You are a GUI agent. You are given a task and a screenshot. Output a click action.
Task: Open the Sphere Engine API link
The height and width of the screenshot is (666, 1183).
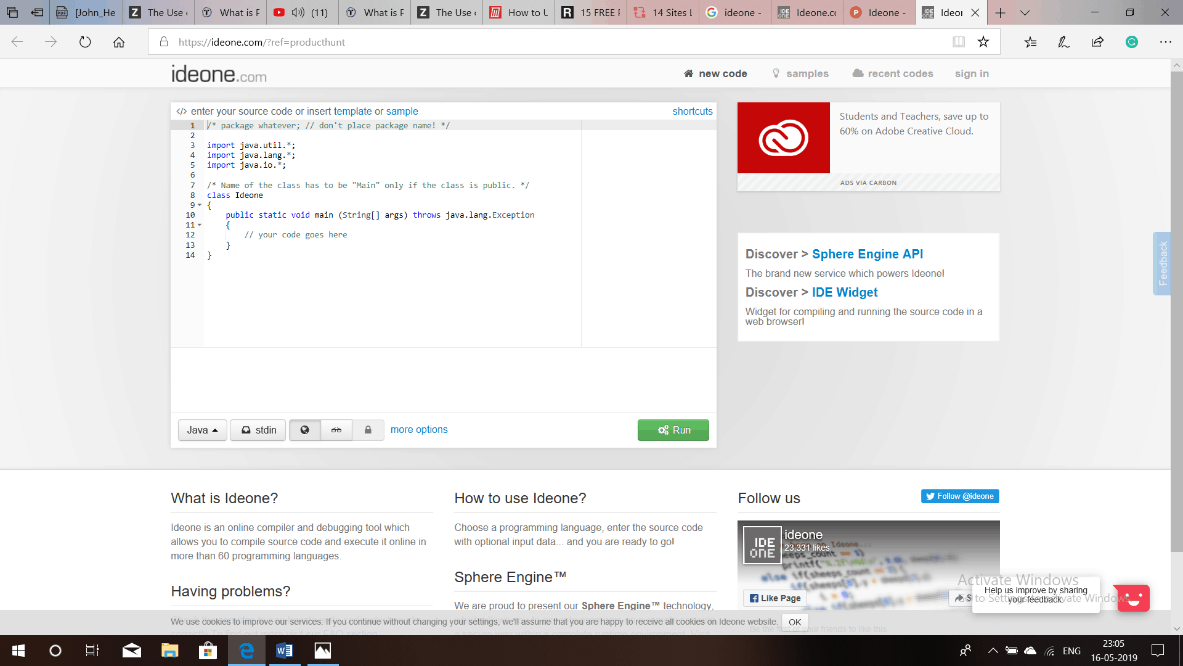867,254
